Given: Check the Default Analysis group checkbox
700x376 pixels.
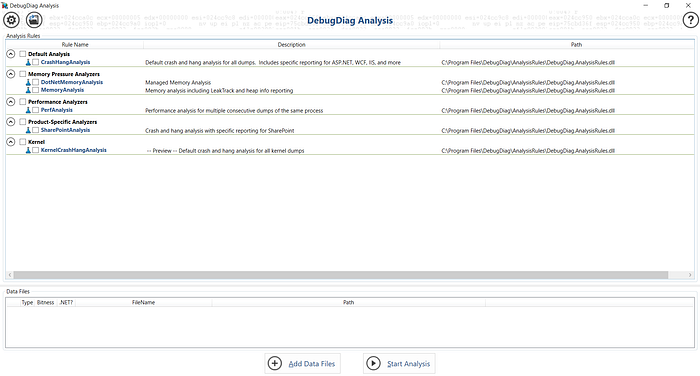Looking at the screenshot, I should tap(23, 54).
